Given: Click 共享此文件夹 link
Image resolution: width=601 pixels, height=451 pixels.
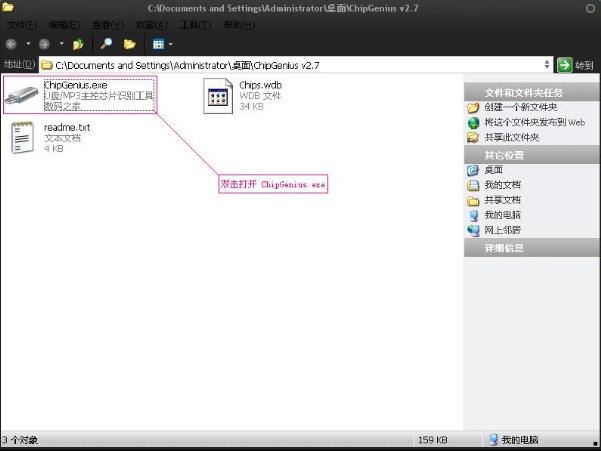Looking at the screenshot, I should tap(512, 137).
